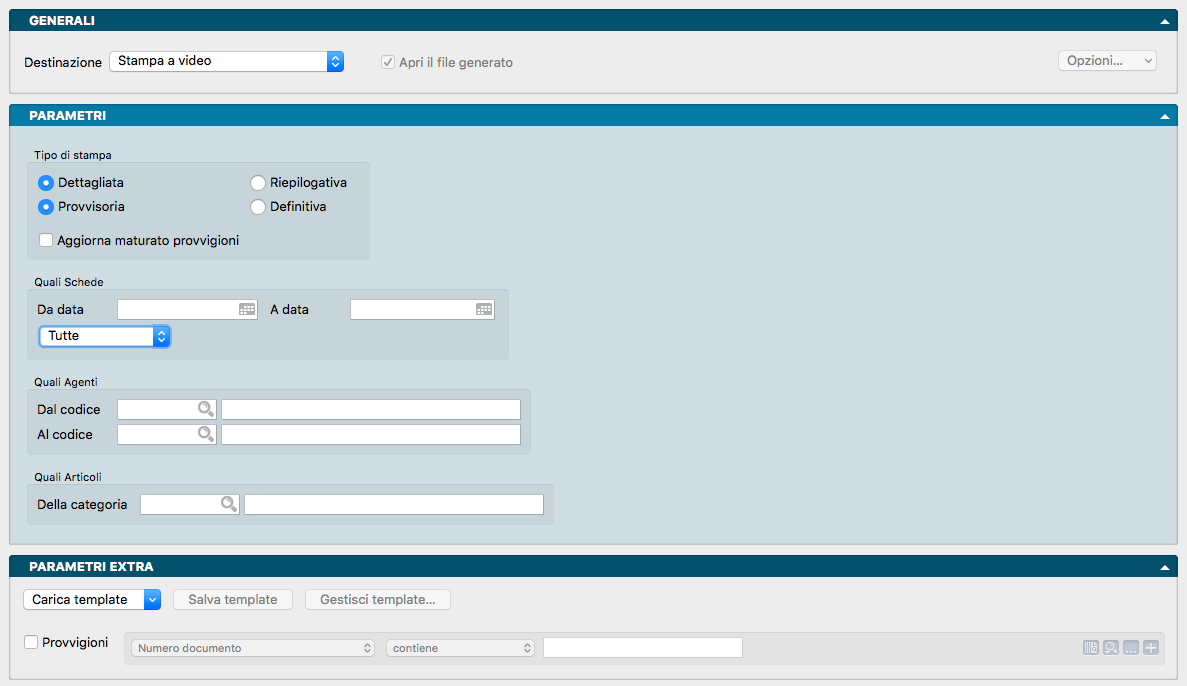The width and height of the screenshot is (1187, 686).
Task: Open the Carica template dropdown
Action: point(92,600)
